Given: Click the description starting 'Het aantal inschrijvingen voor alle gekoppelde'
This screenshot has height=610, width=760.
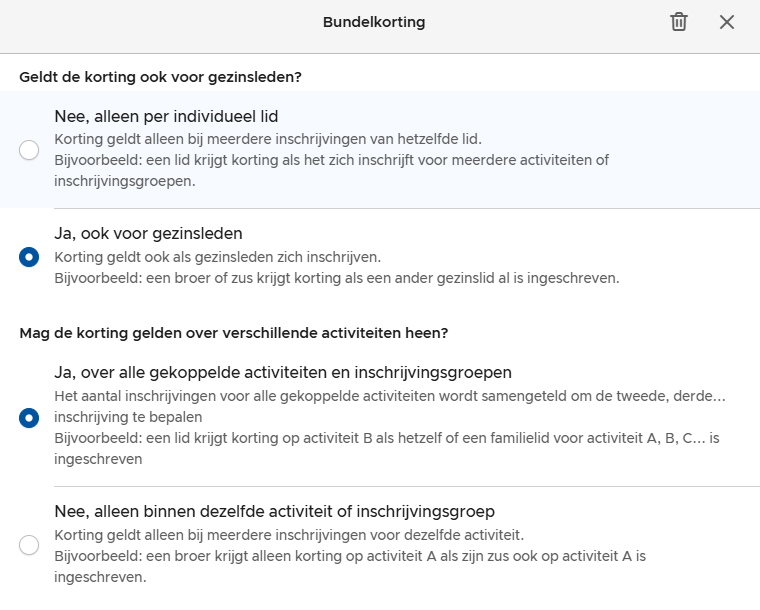Looking at the screenshot, I should pyautogui.click(x=390, y=396).
